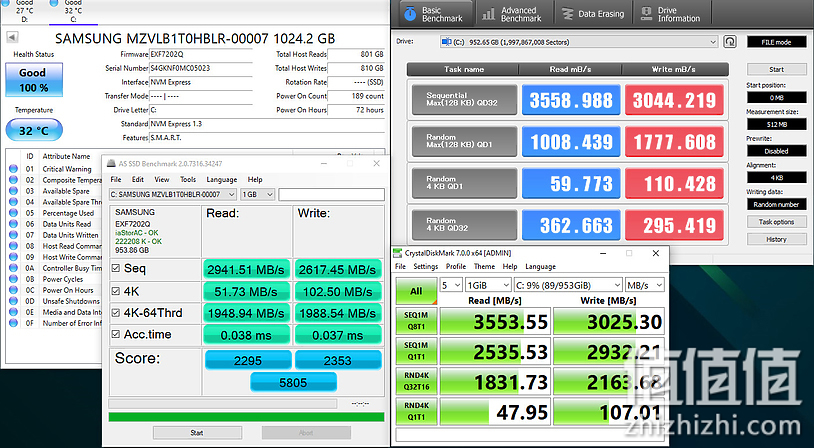Click the Firmware field EXF7202Q
814x448 pixels.
pos(201,54)
